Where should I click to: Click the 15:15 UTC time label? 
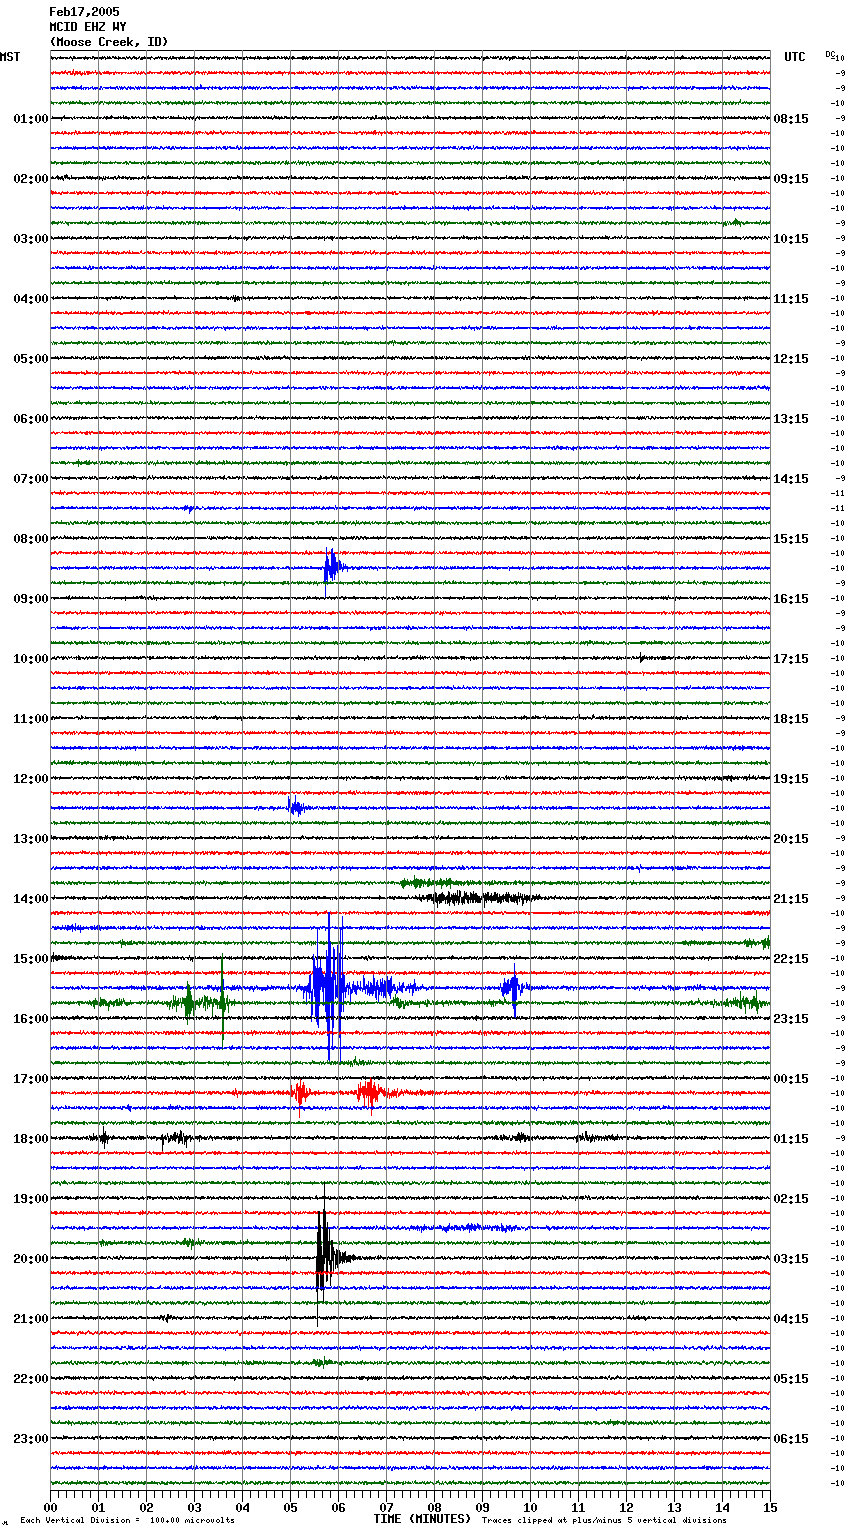(x=791, y=539)
